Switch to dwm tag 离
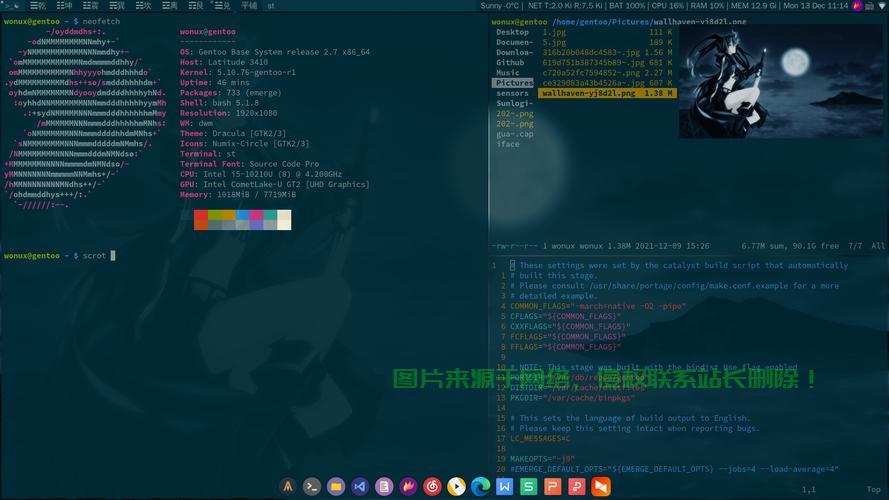 point(170,6)
